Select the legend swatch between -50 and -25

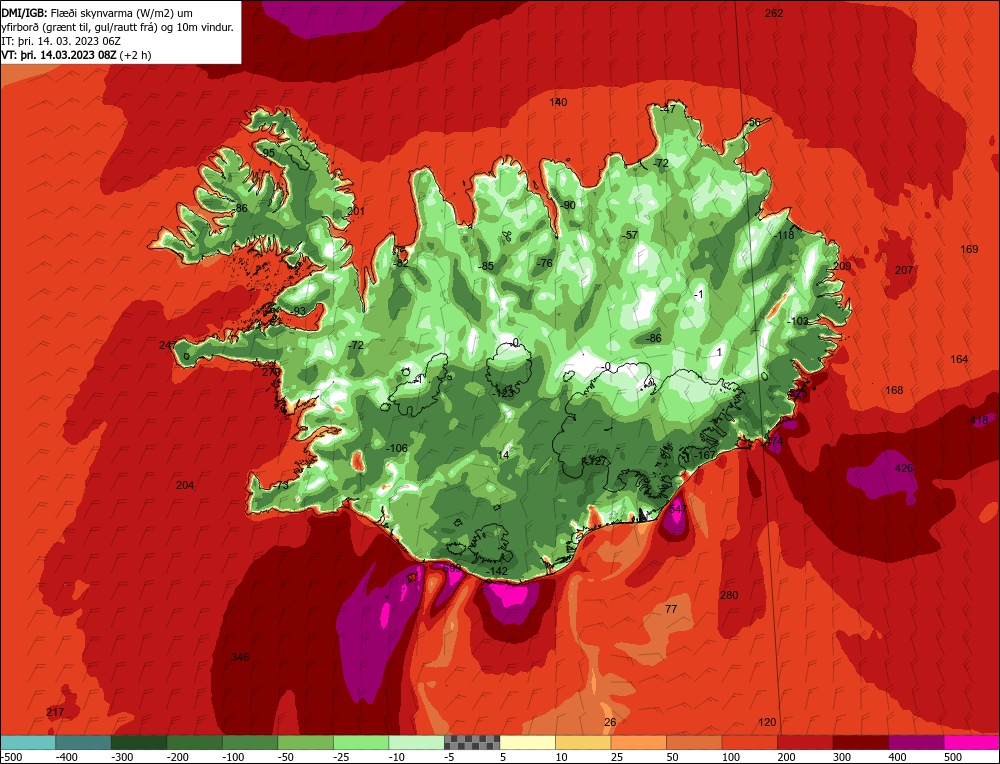305,742
